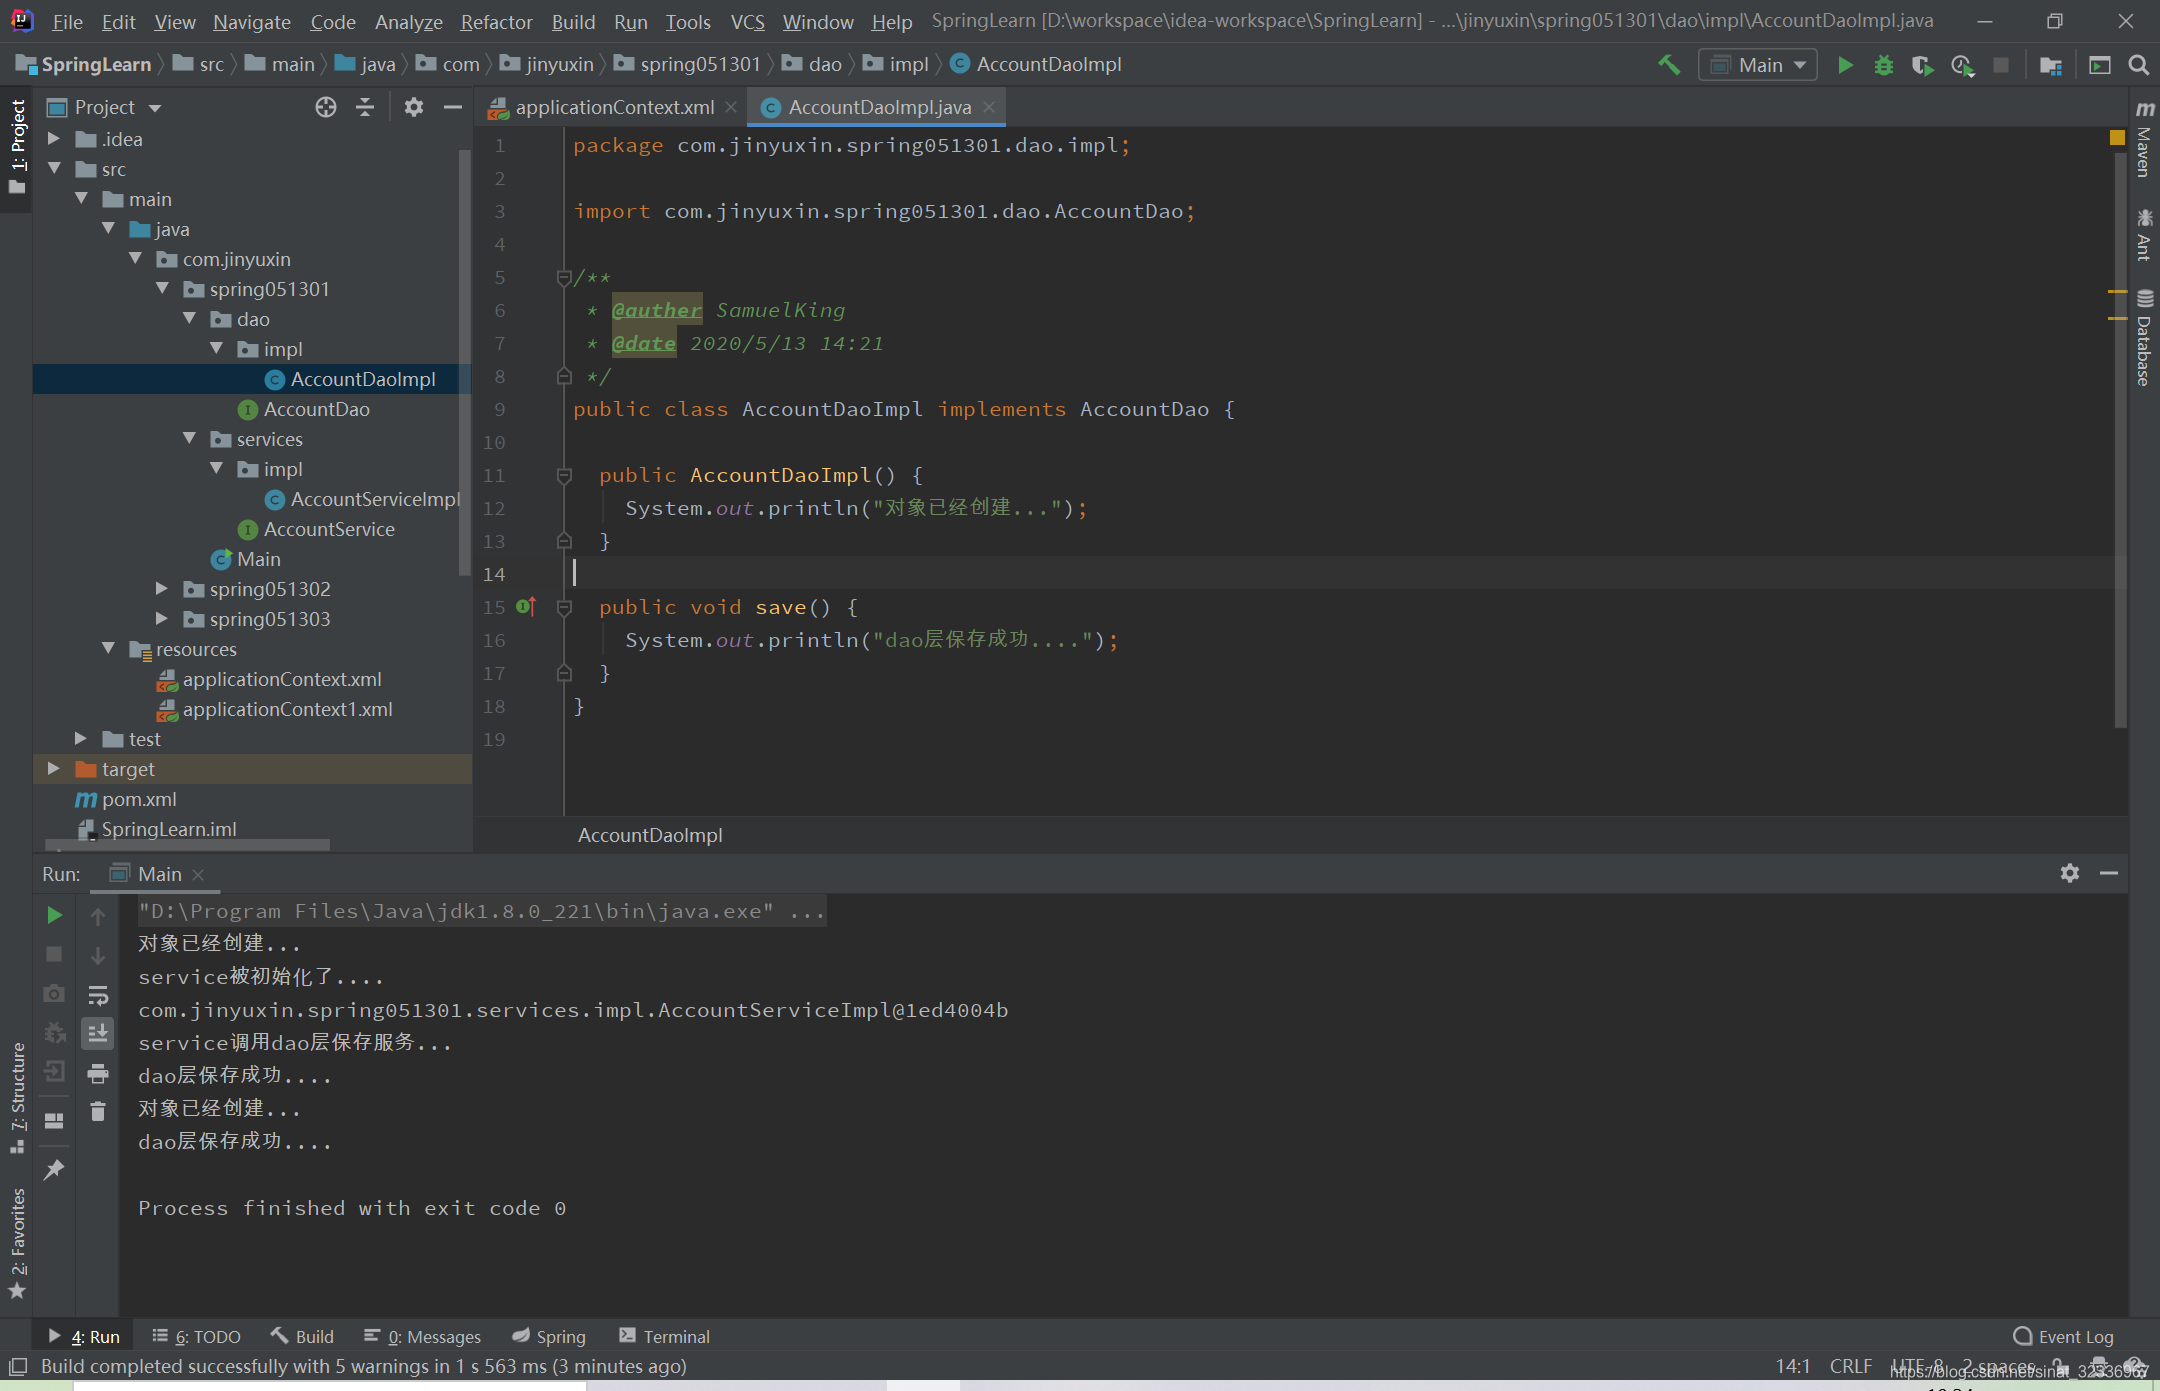Fold the Javadoc comment at line 5
Viewport: 2160px width, 1391px height.
564,277
